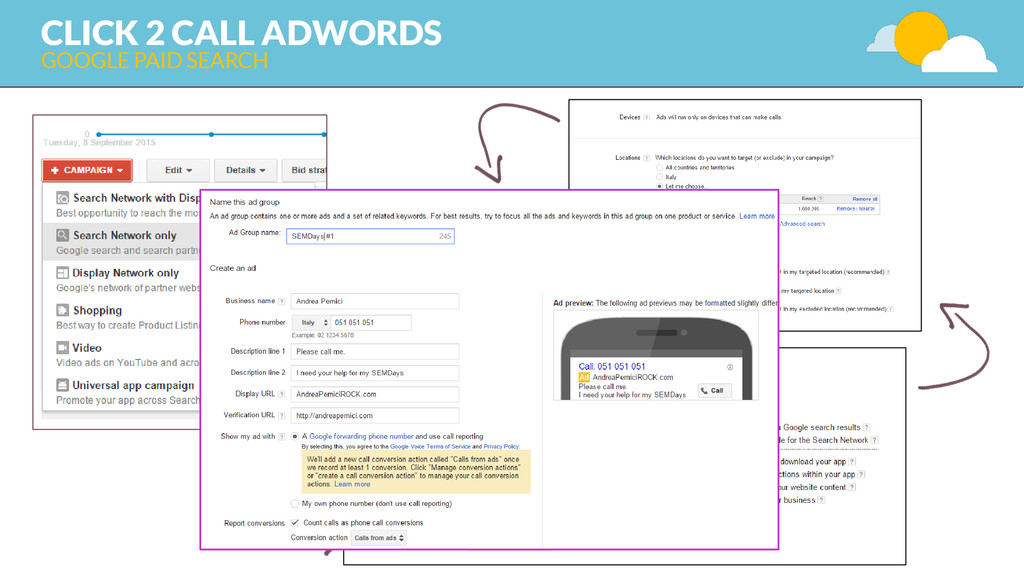Click the yellow Ad badge in preview
The width and height of the screenshot is (1024, 576).
584,377
